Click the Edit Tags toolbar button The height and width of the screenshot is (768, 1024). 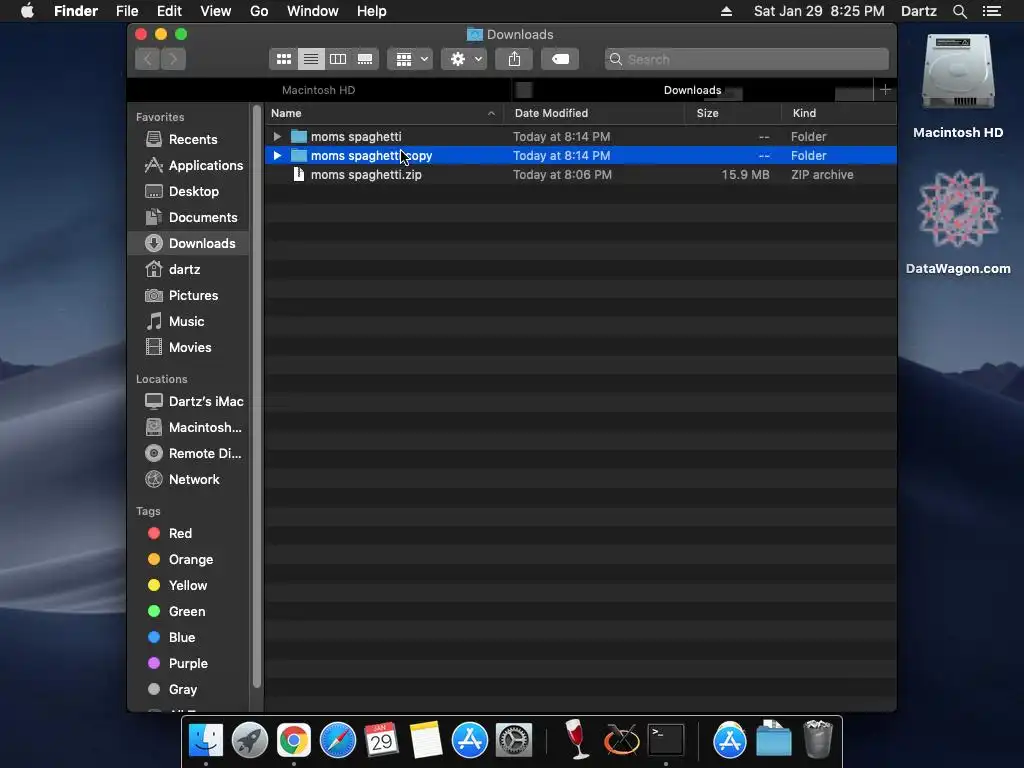pyautogui.click(x=560, y=59)
